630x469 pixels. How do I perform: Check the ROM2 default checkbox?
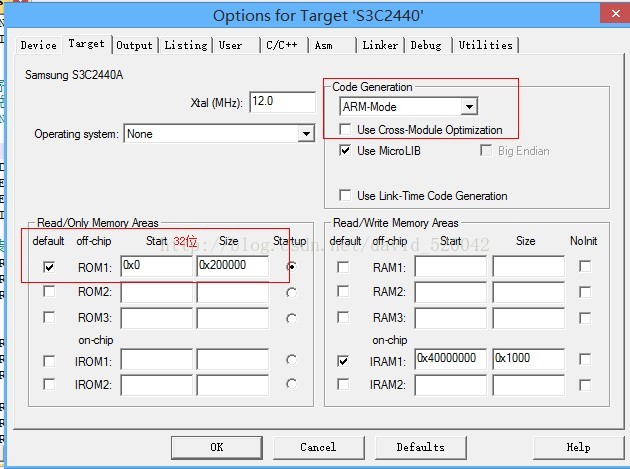click(x=49, y=291)
